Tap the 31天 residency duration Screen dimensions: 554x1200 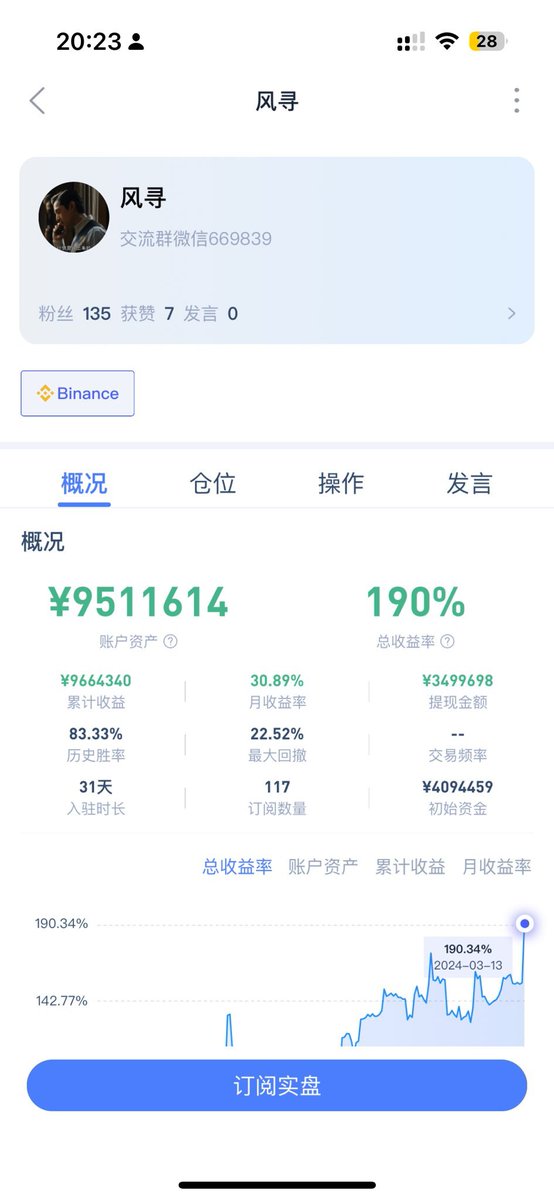(96, 787)
